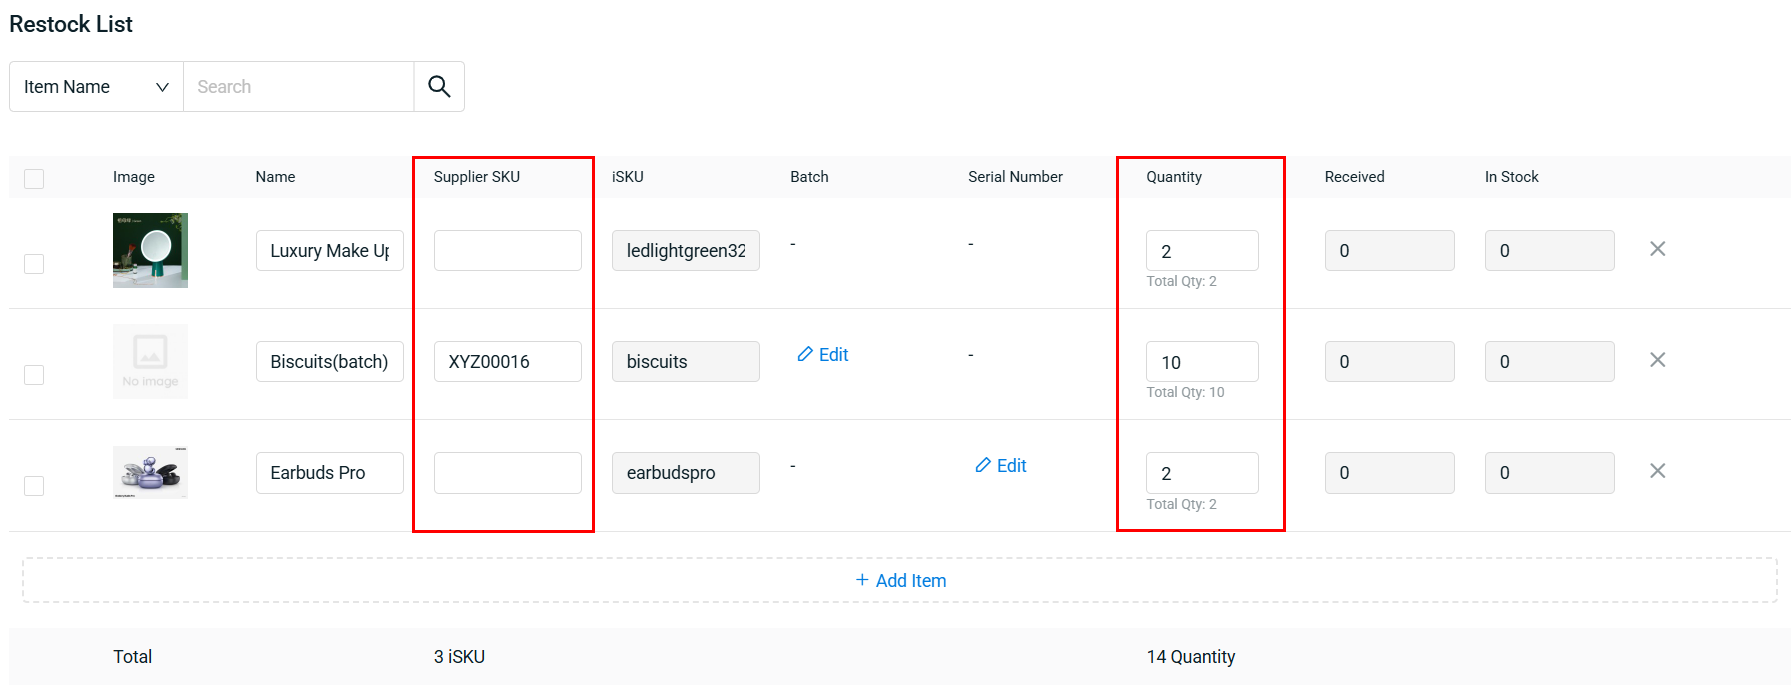Screen dimensions: 1792x687
Task: Tick the Earbuds Pro row checkbox
Action: (34, 486)
